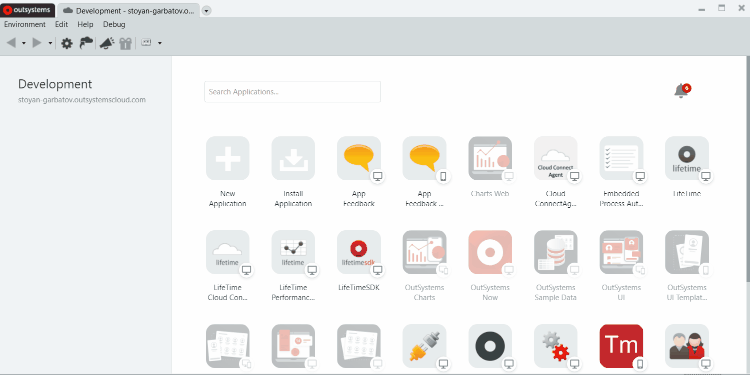Open the app with two gears icon
Screen dimensions: 750x375
[555, 346]
